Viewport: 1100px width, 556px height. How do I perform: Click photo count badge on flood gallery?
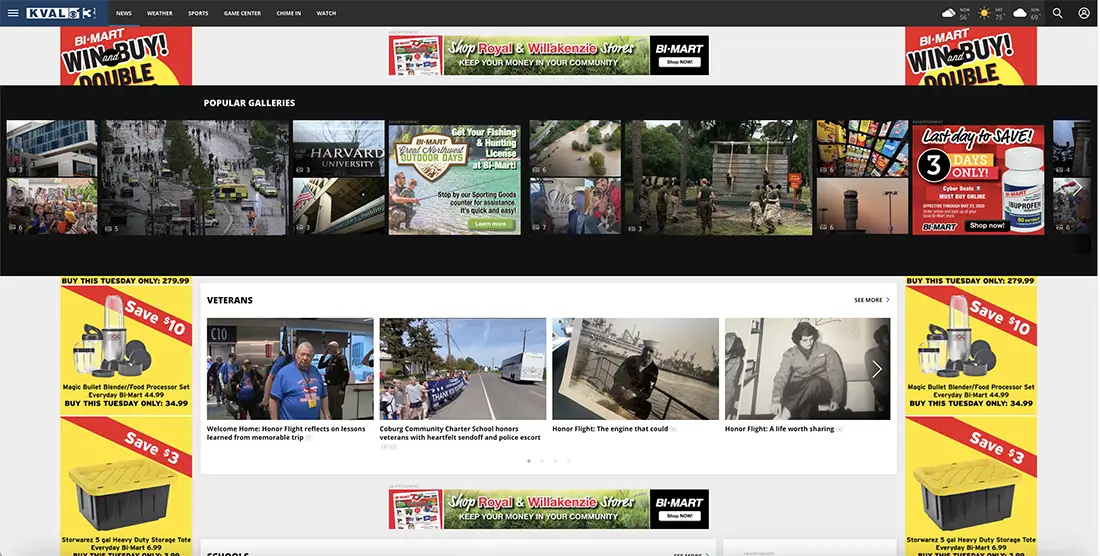coord(539,170)
